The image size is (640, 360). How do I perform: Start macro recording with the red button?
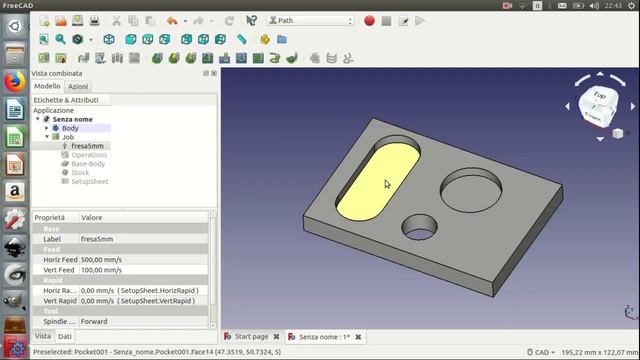coord(369,20)
